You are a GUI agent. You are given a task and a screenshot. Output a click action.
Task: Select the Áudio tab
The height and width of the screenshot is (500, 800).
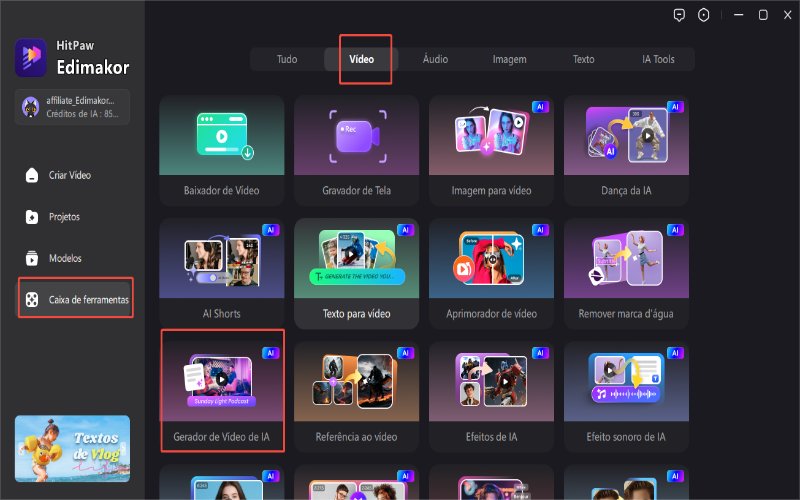435,59
